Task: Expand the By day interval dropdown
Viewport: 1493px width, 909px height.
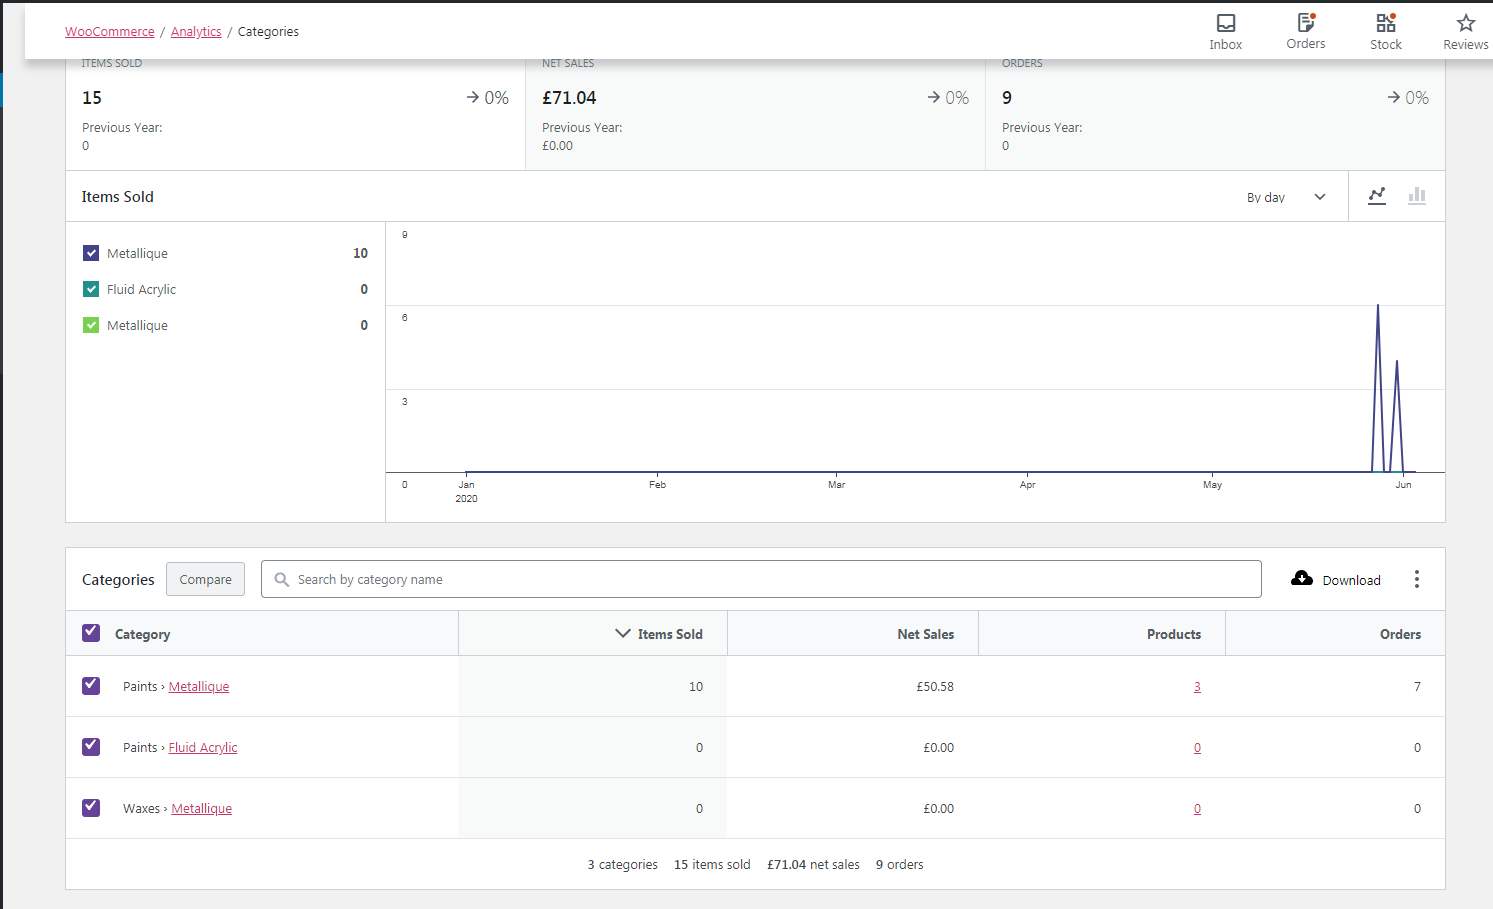Action: coord(1286,197)
